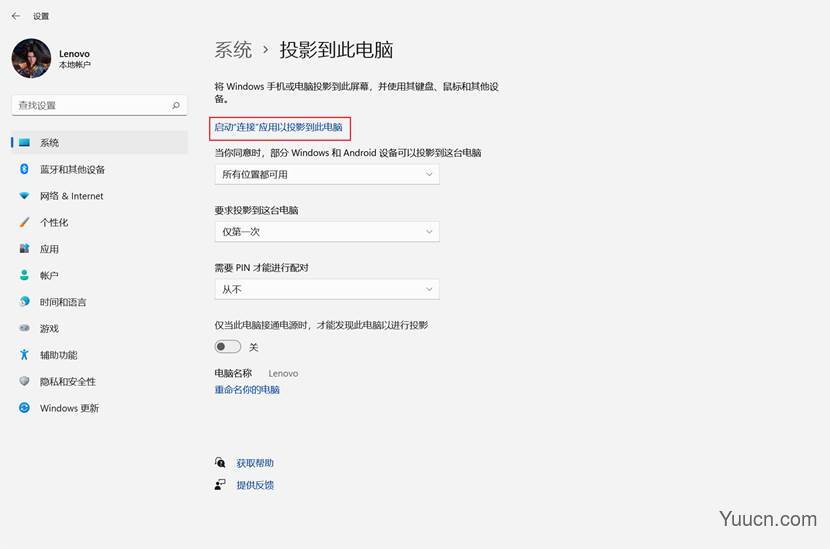830x549 pixels.
Task: Open 蓝牙和其他设备 Bluetooth icon
Action: [x=24, y=169]
